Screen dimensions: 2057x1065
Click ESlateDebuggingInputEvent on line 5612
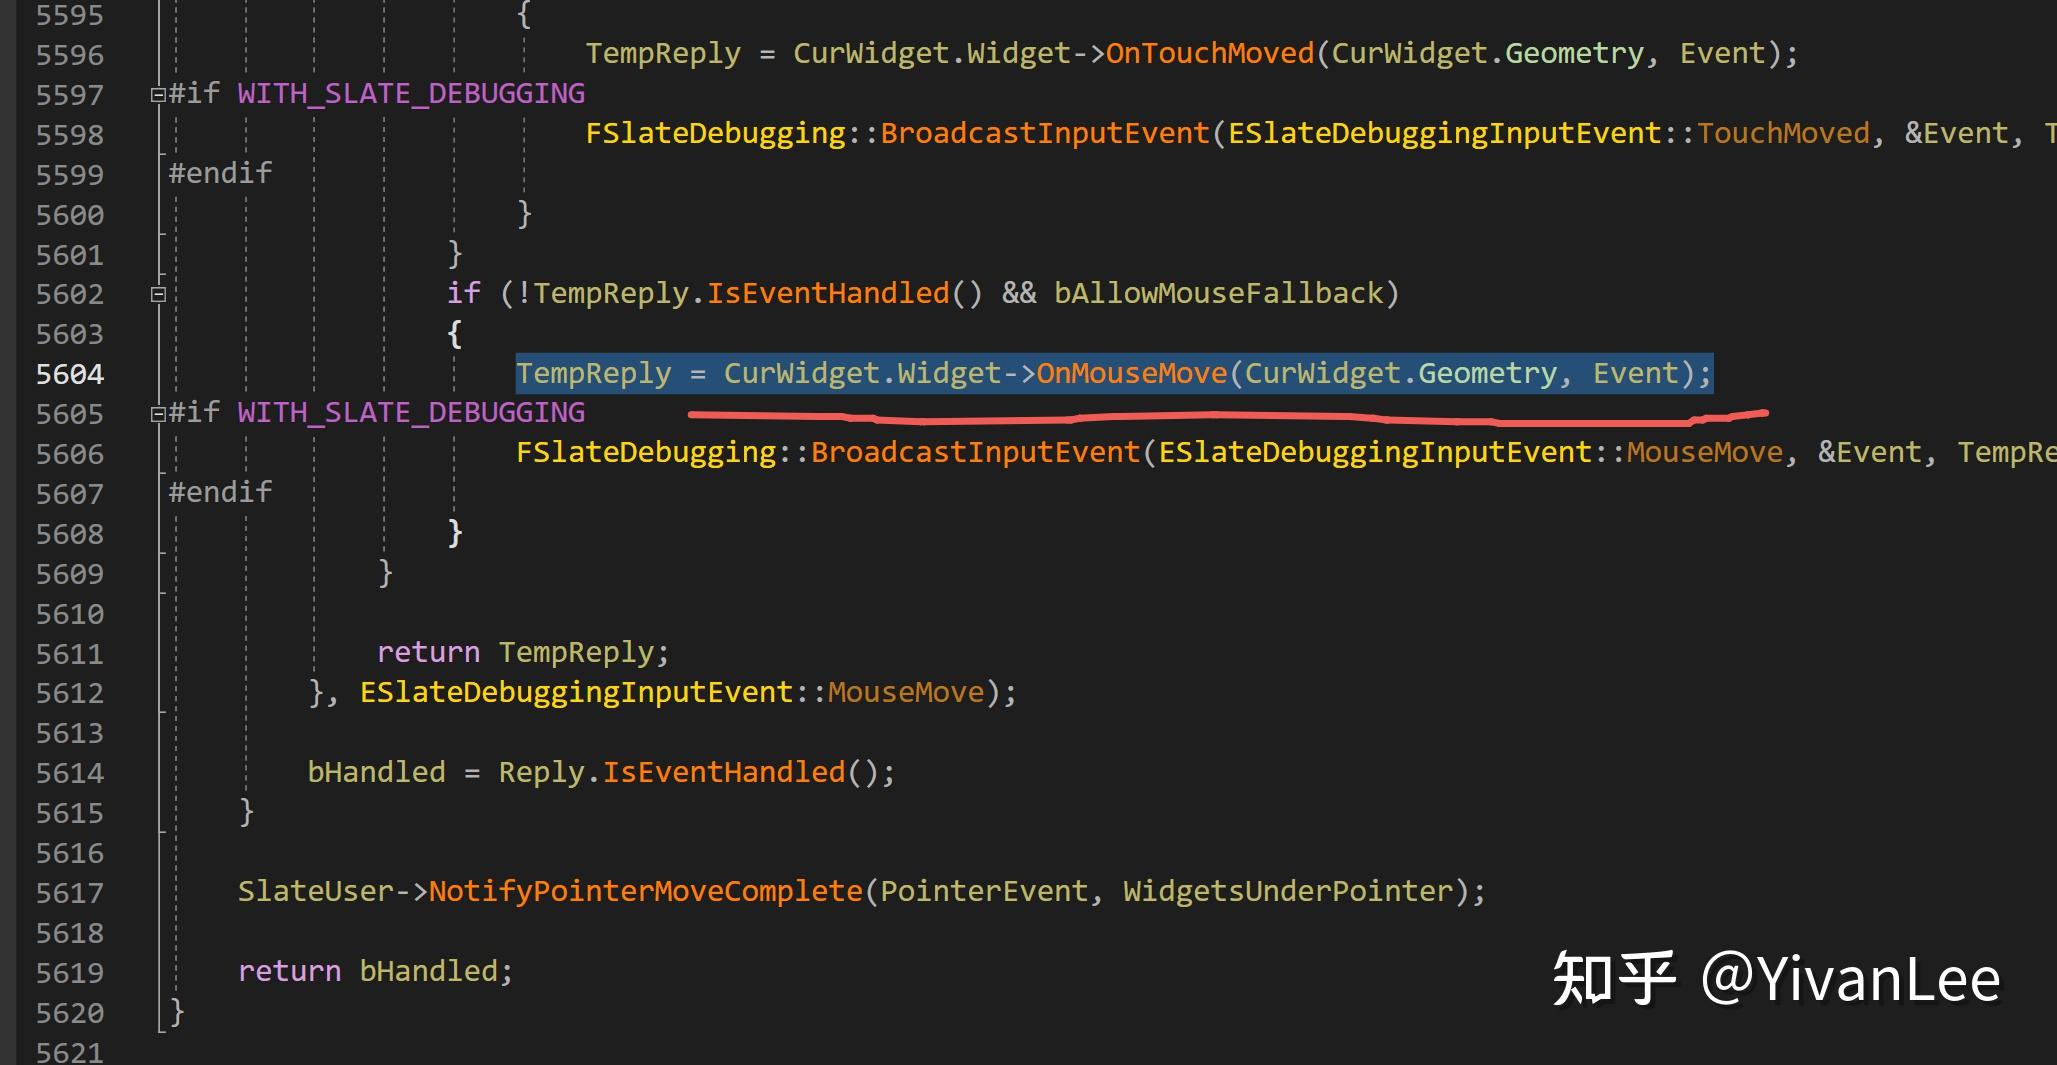pos(576,693)
